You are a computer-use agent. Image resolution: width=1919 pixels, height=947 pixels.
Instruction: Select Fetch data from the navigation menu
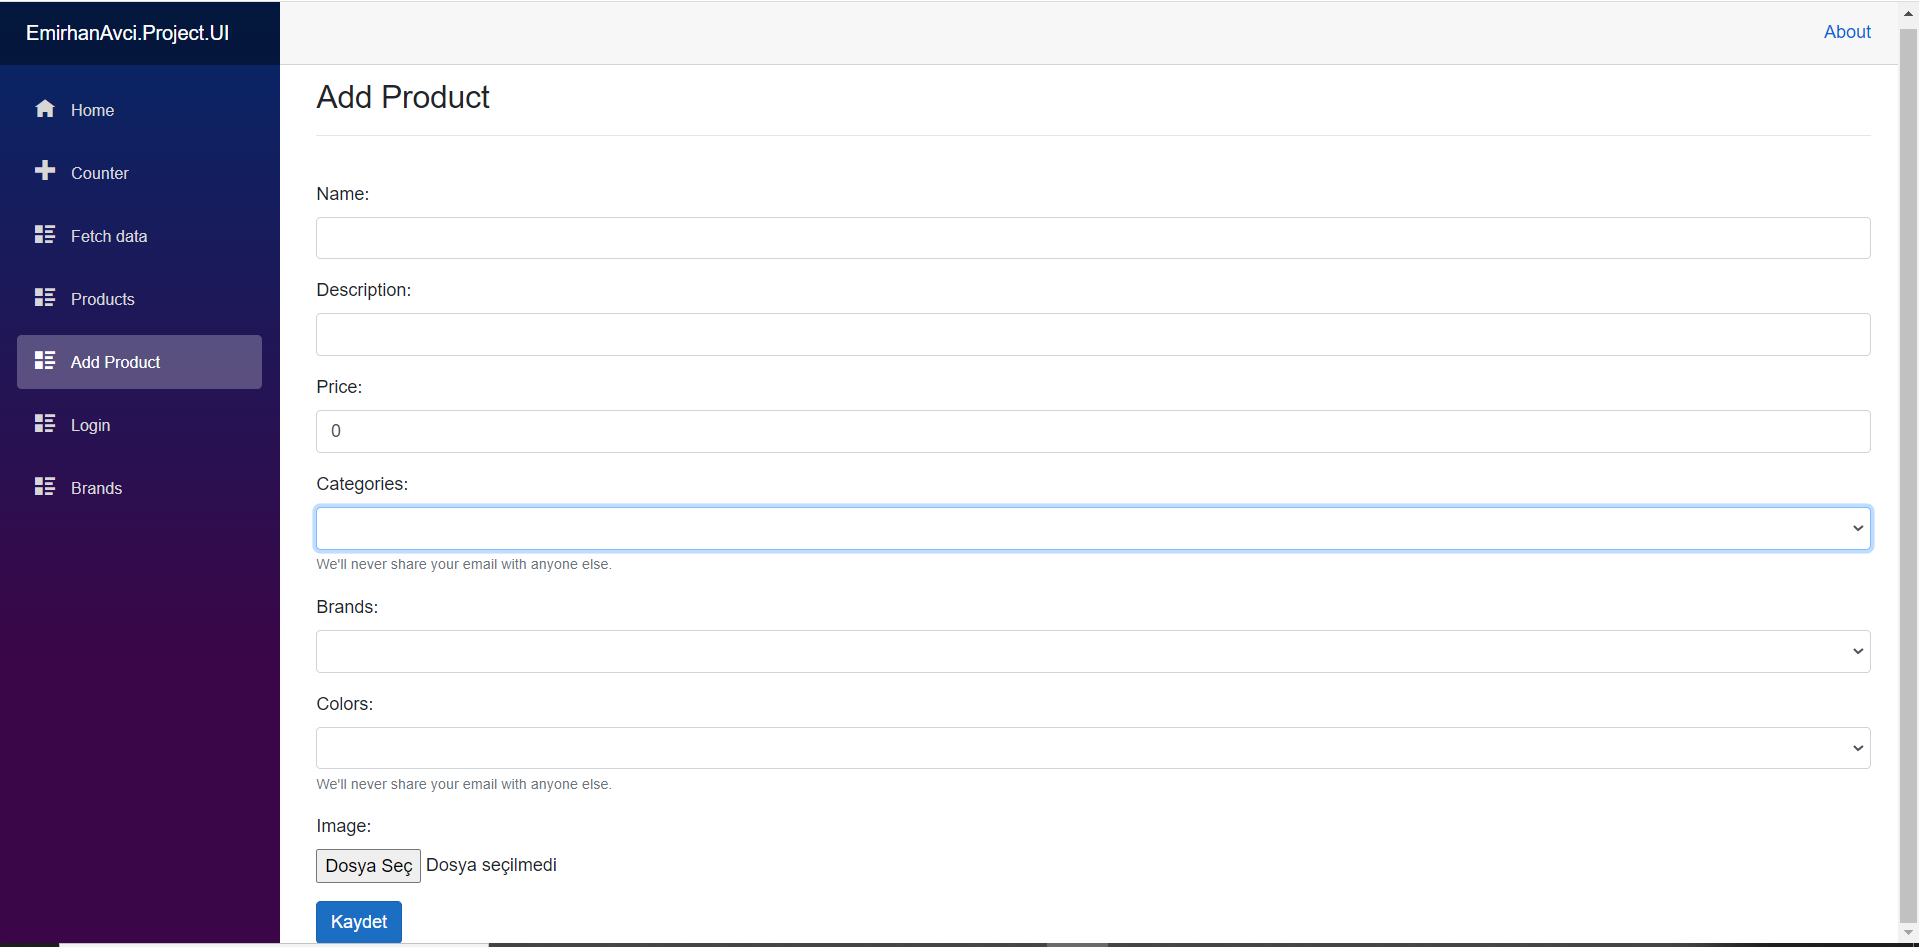(110, 235)
